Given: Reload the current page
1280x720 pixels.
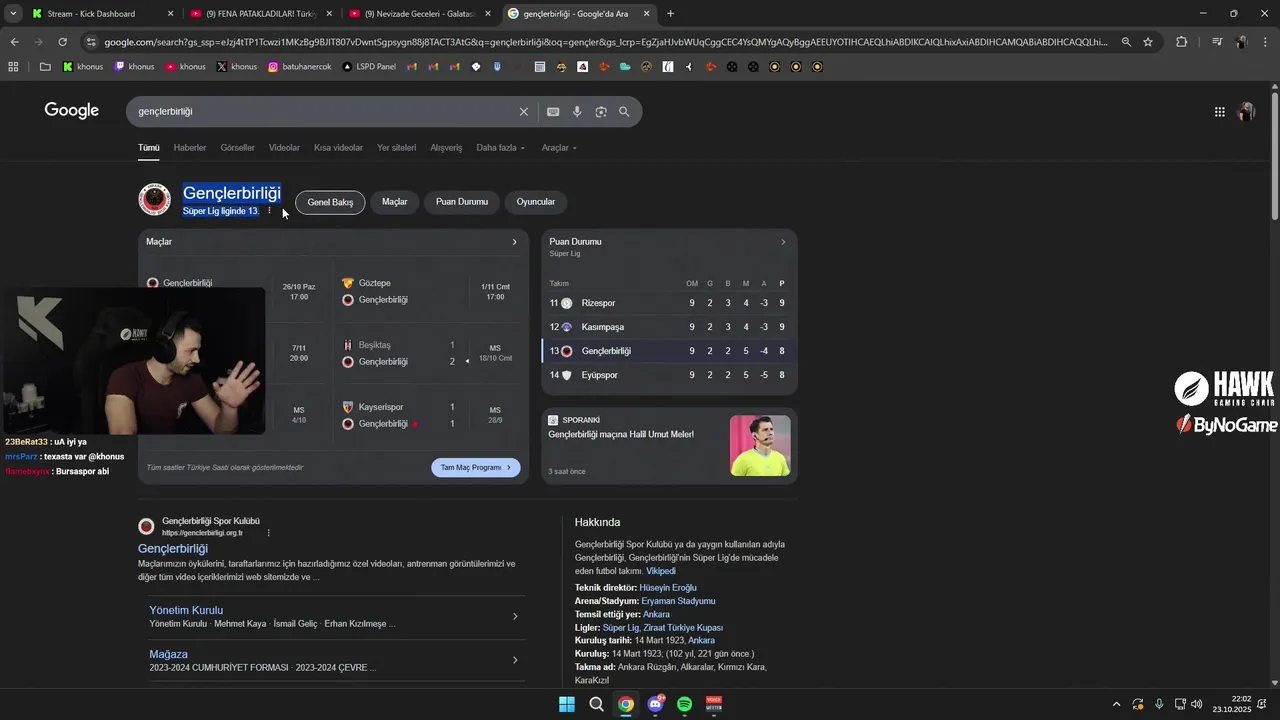Looking at the screenshot, I should point(62,42).
